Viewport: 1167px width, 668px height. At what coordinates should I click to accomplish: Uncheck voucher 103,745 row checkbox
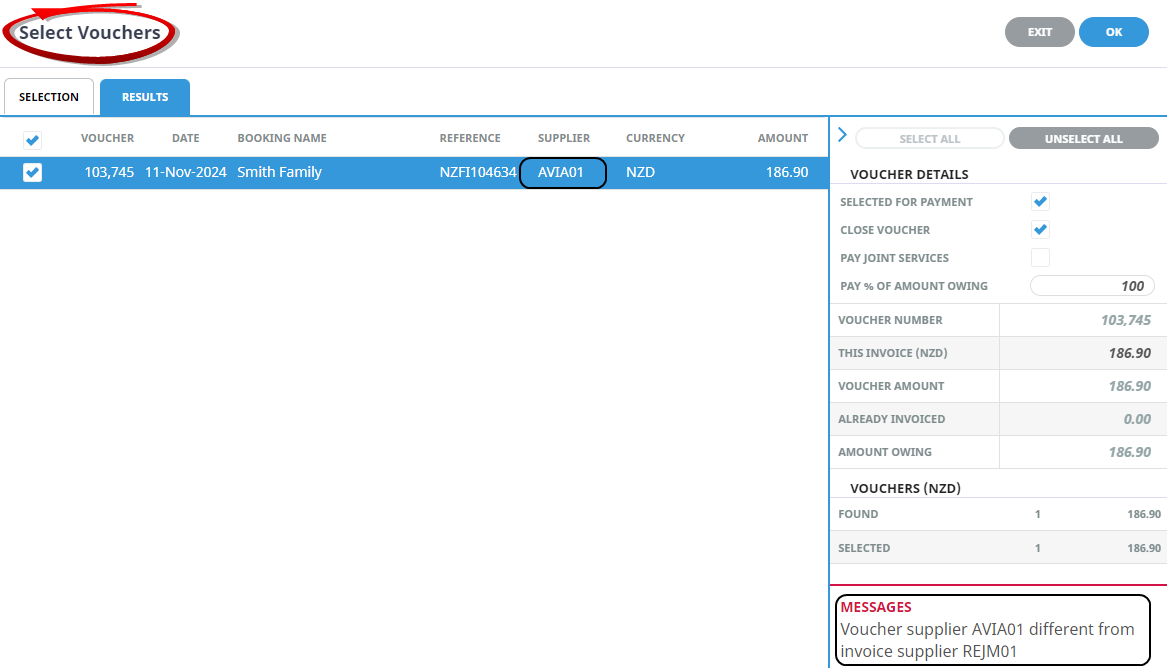(x=32, y=173)
